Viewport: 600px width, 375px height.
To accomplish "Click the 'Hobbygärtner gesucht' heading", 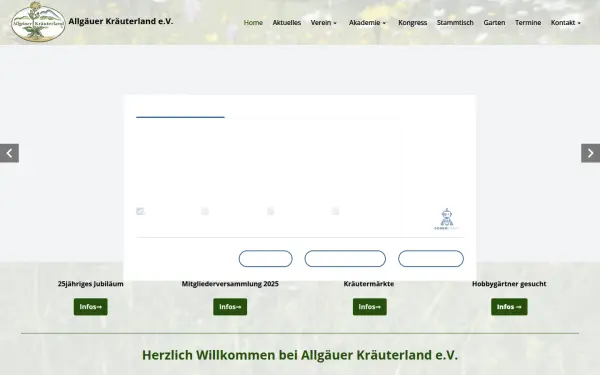I will click(x=509, y=284).
